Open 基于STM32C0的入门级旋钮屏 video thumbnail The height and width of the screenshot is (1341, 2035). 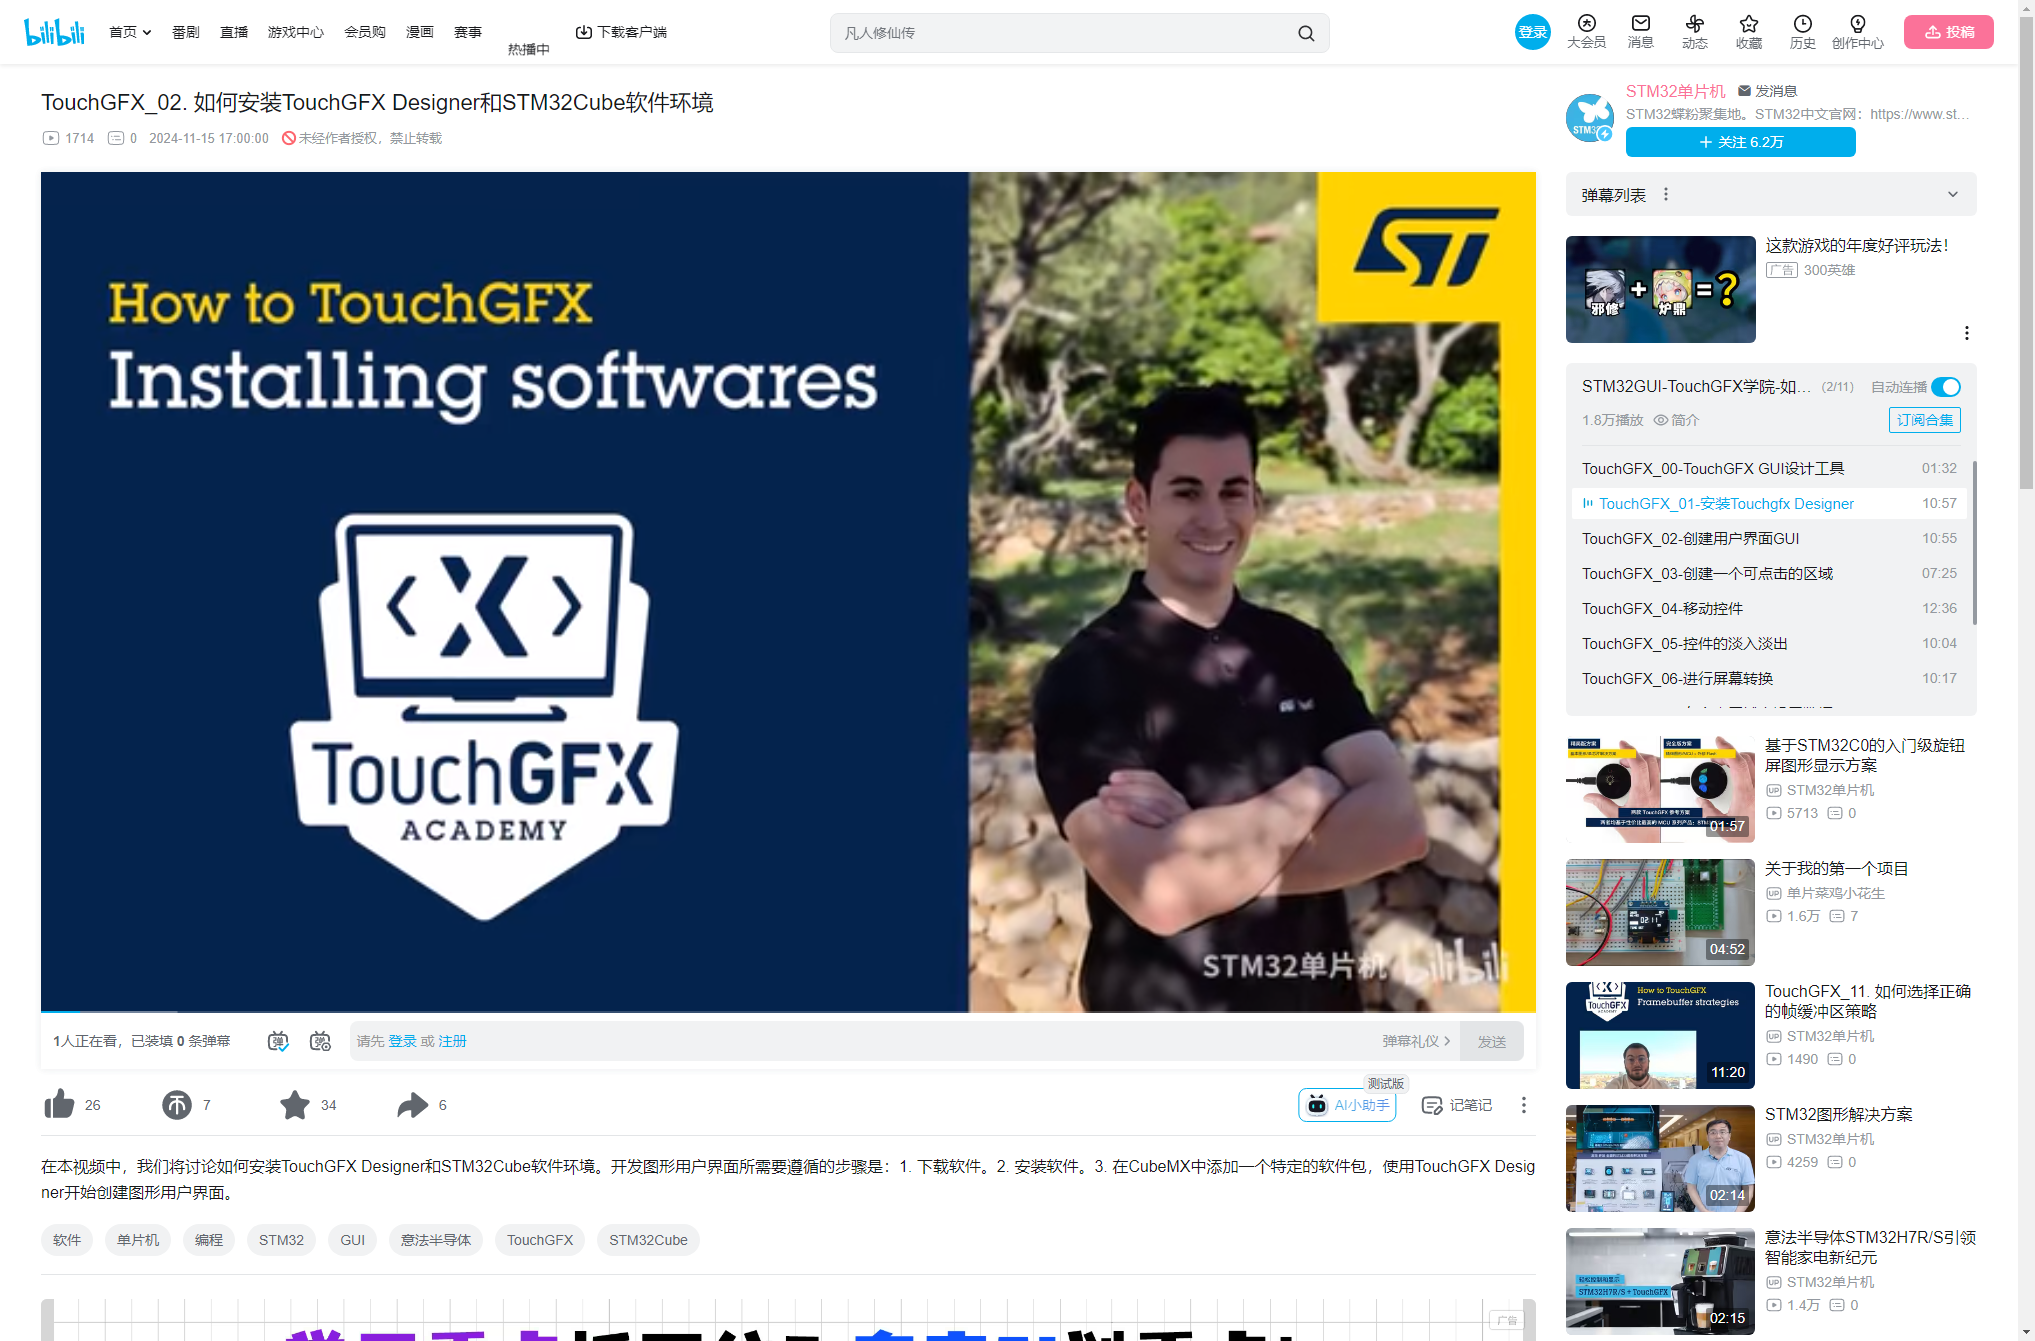(1661, 789)
